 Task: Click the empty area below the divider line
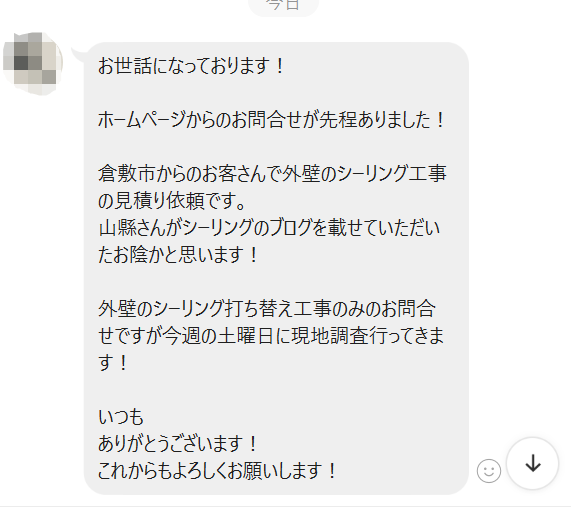[x=286, y=516]
